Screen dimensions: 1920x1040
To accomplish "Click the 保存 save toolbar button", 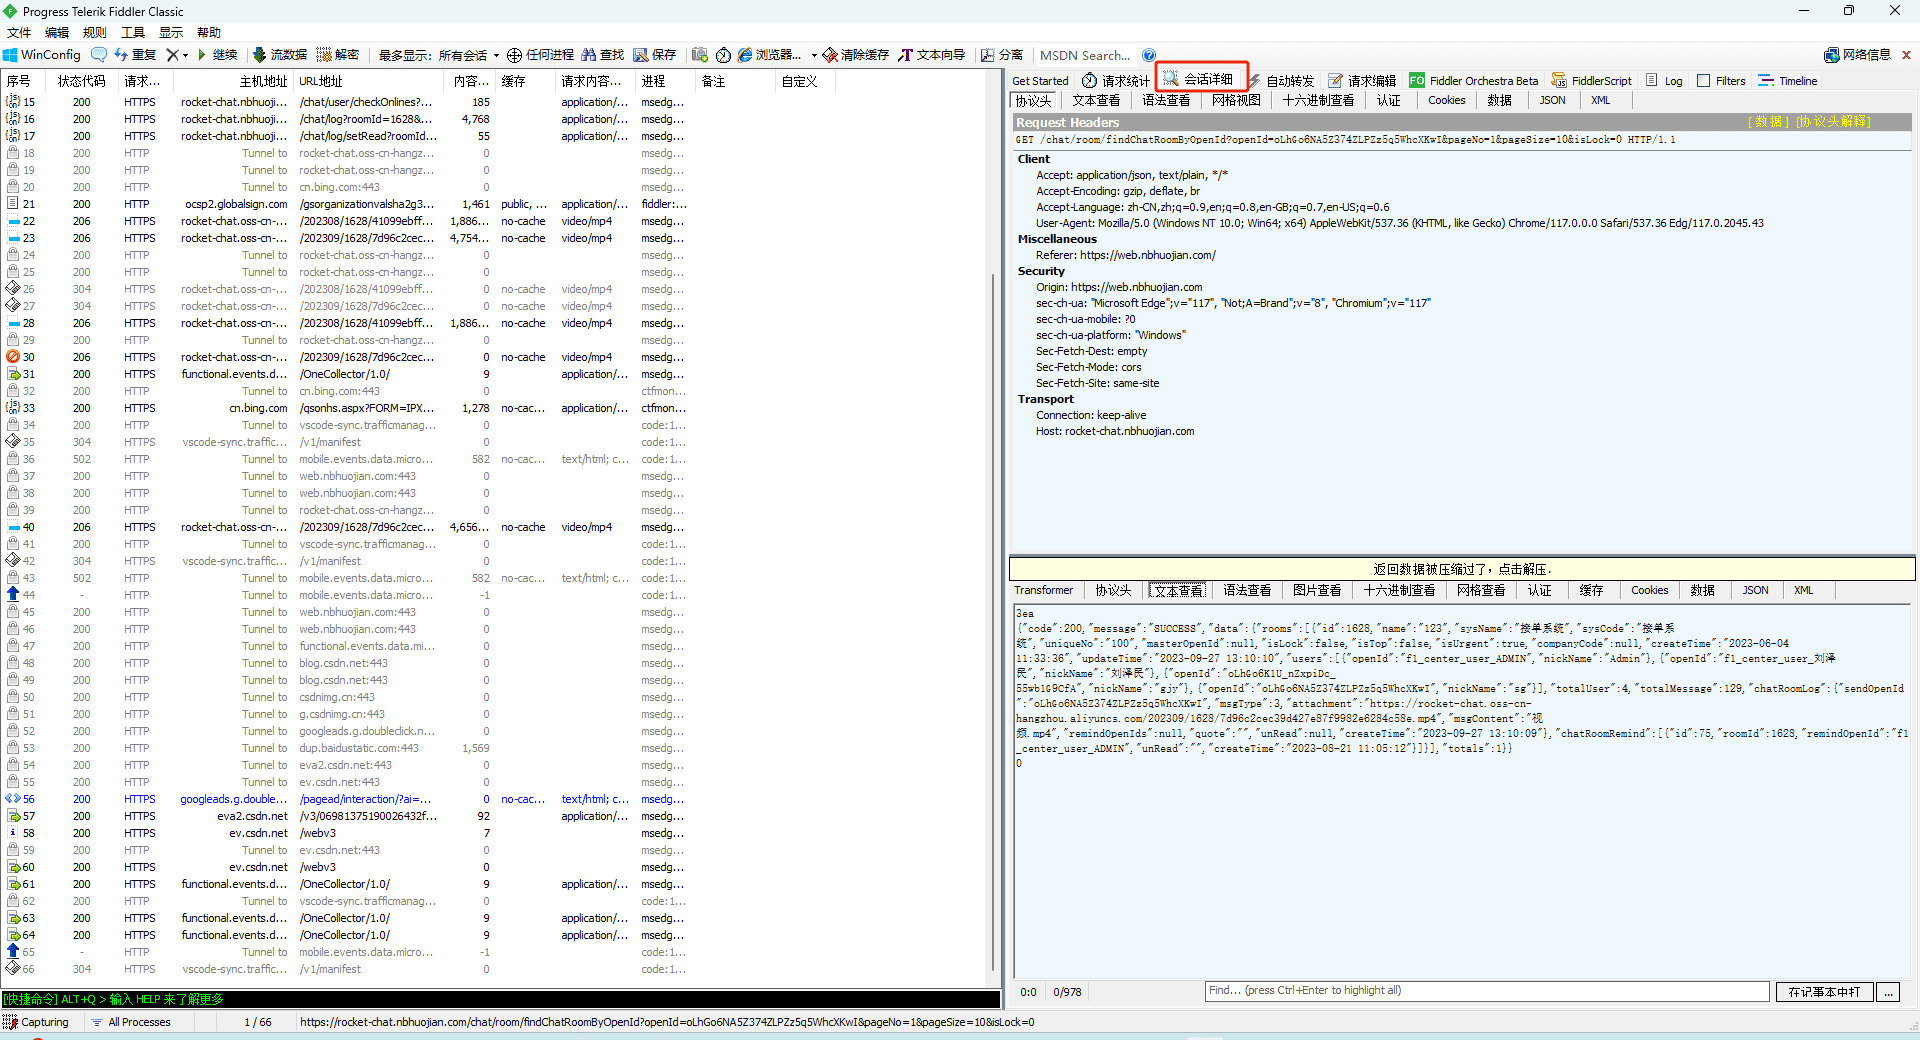I will tap(655, 55).
